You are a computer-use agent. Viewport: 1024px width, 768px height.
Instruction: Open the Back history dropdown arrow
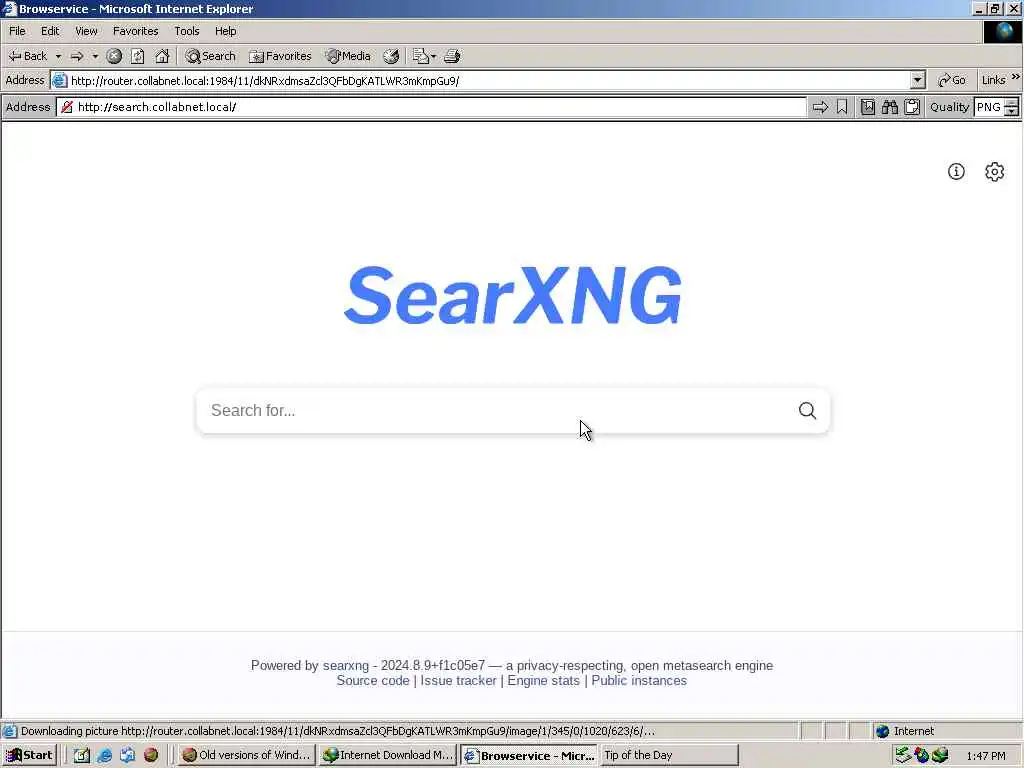[x=58, y=56]
